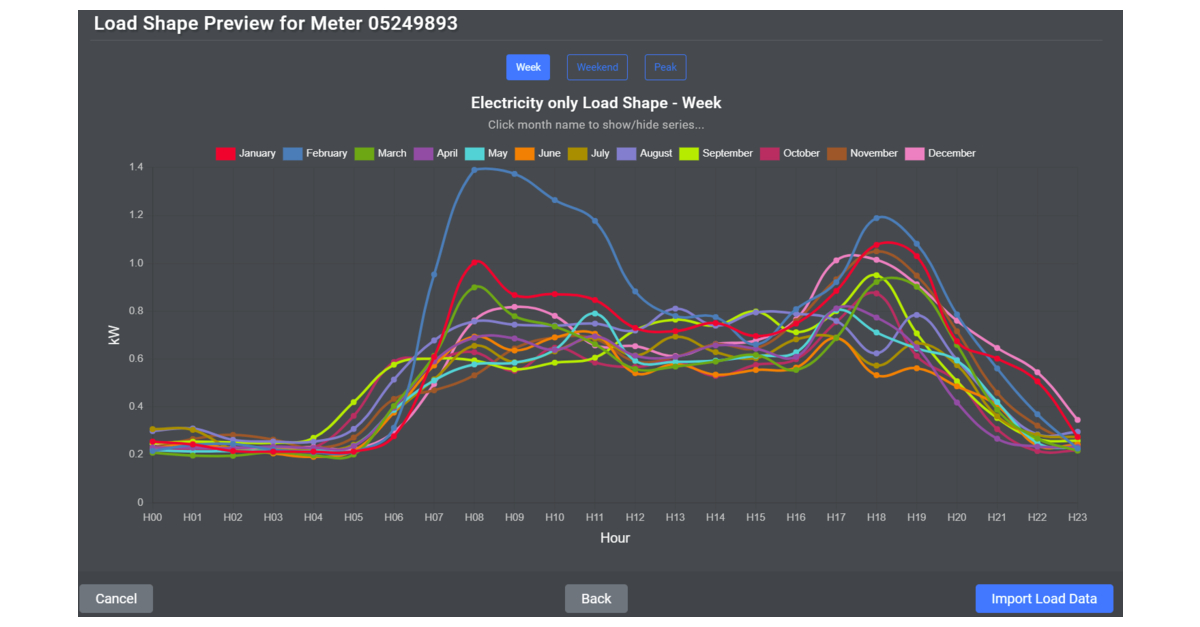Image resolution: width=1200 pixels, height=627 pixels.
Task: Click the red January color swatch
Action: coord(228,153)
